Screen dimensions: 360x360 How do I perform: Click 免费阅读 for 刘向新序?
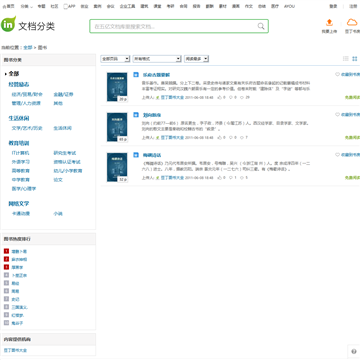coord(352,137)
